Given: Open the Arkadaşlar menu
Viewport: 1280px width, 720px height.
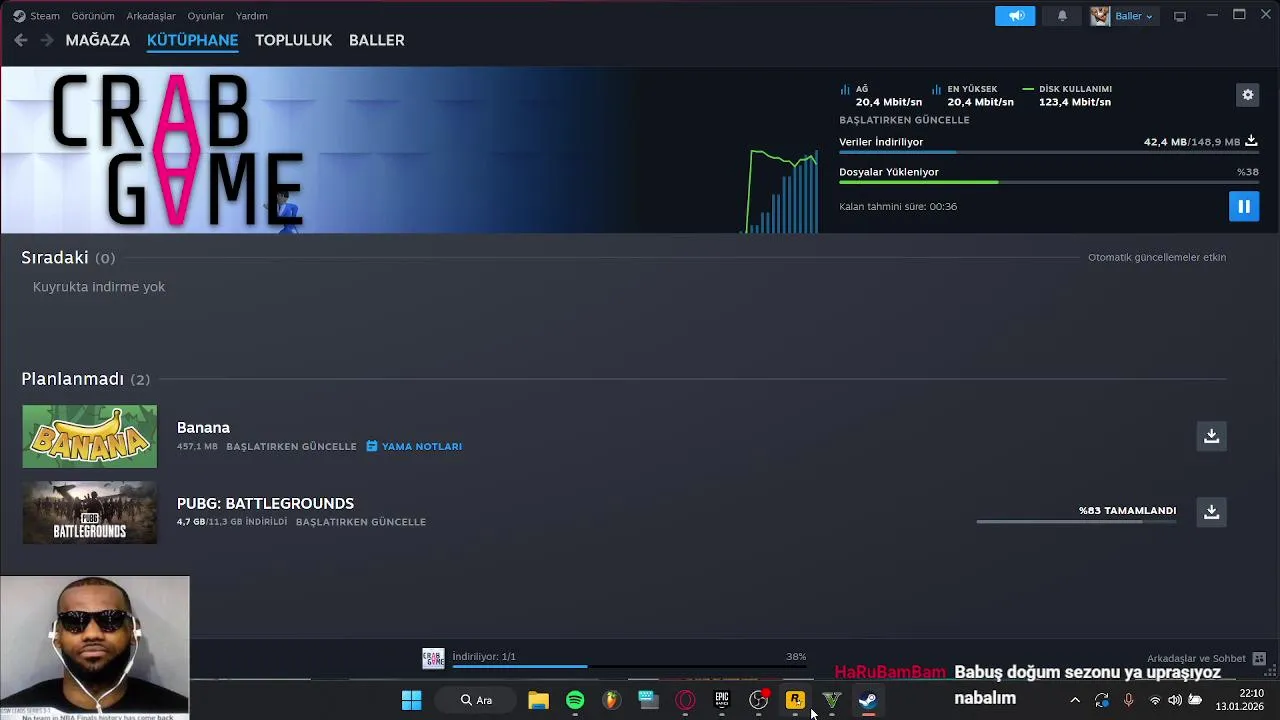Looking at the screenshot, I should [151, 16].
